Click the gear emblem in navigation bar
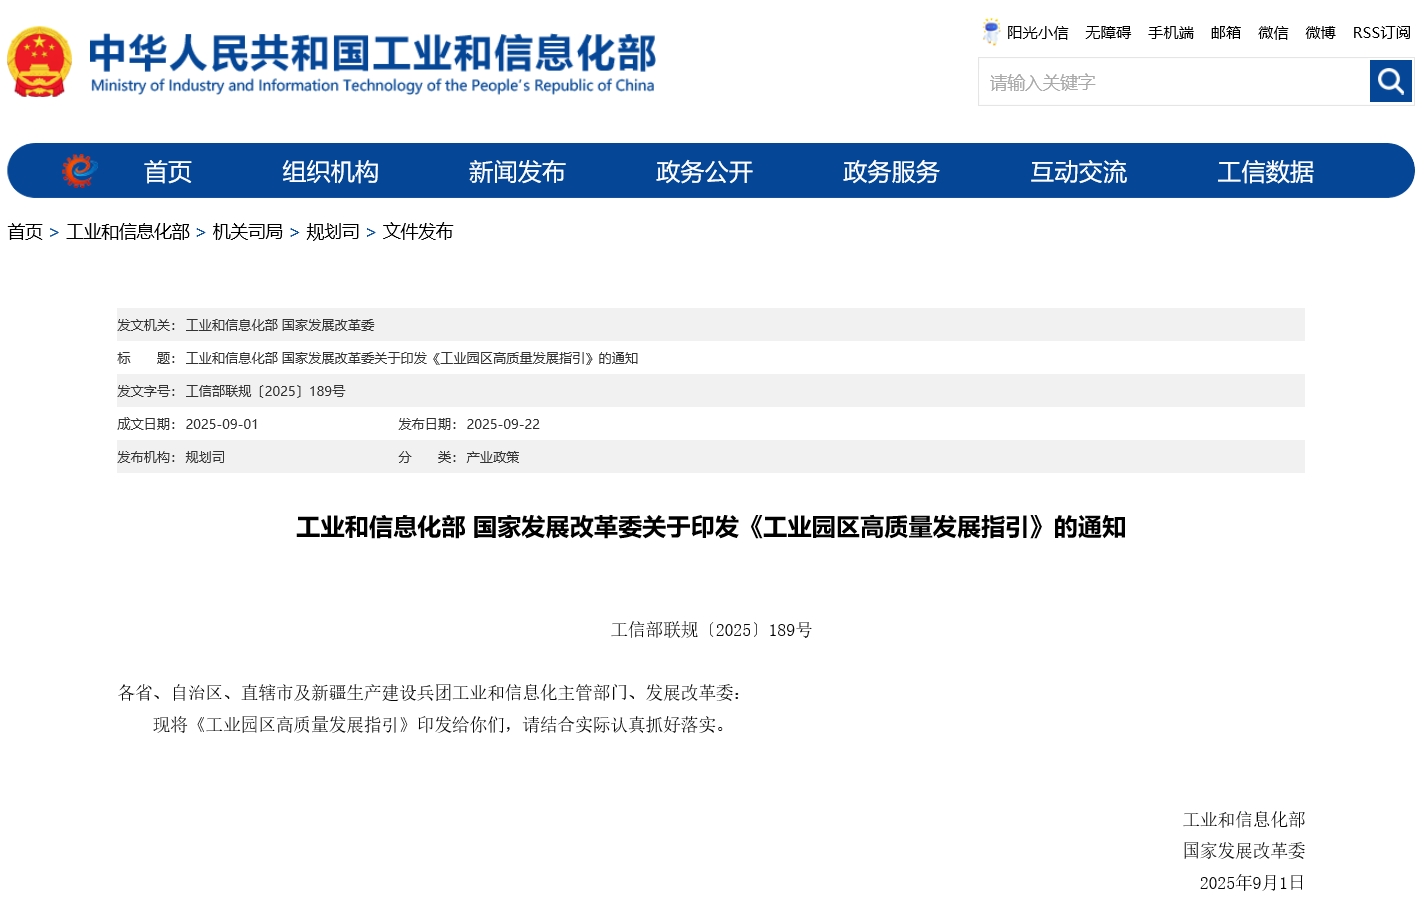Image resolution: width=1427 pixels, height=897 pixels. click(x=79, y=171)
